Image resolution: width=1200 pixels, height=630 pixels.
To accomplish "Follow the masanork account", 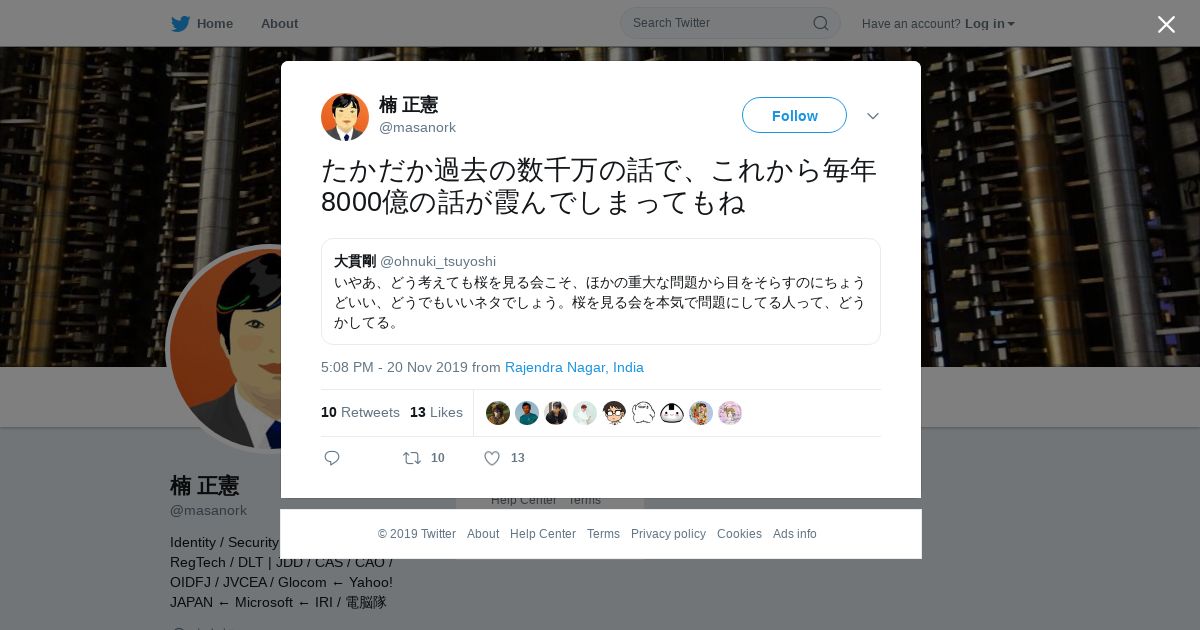I will [x=794, y=115].
